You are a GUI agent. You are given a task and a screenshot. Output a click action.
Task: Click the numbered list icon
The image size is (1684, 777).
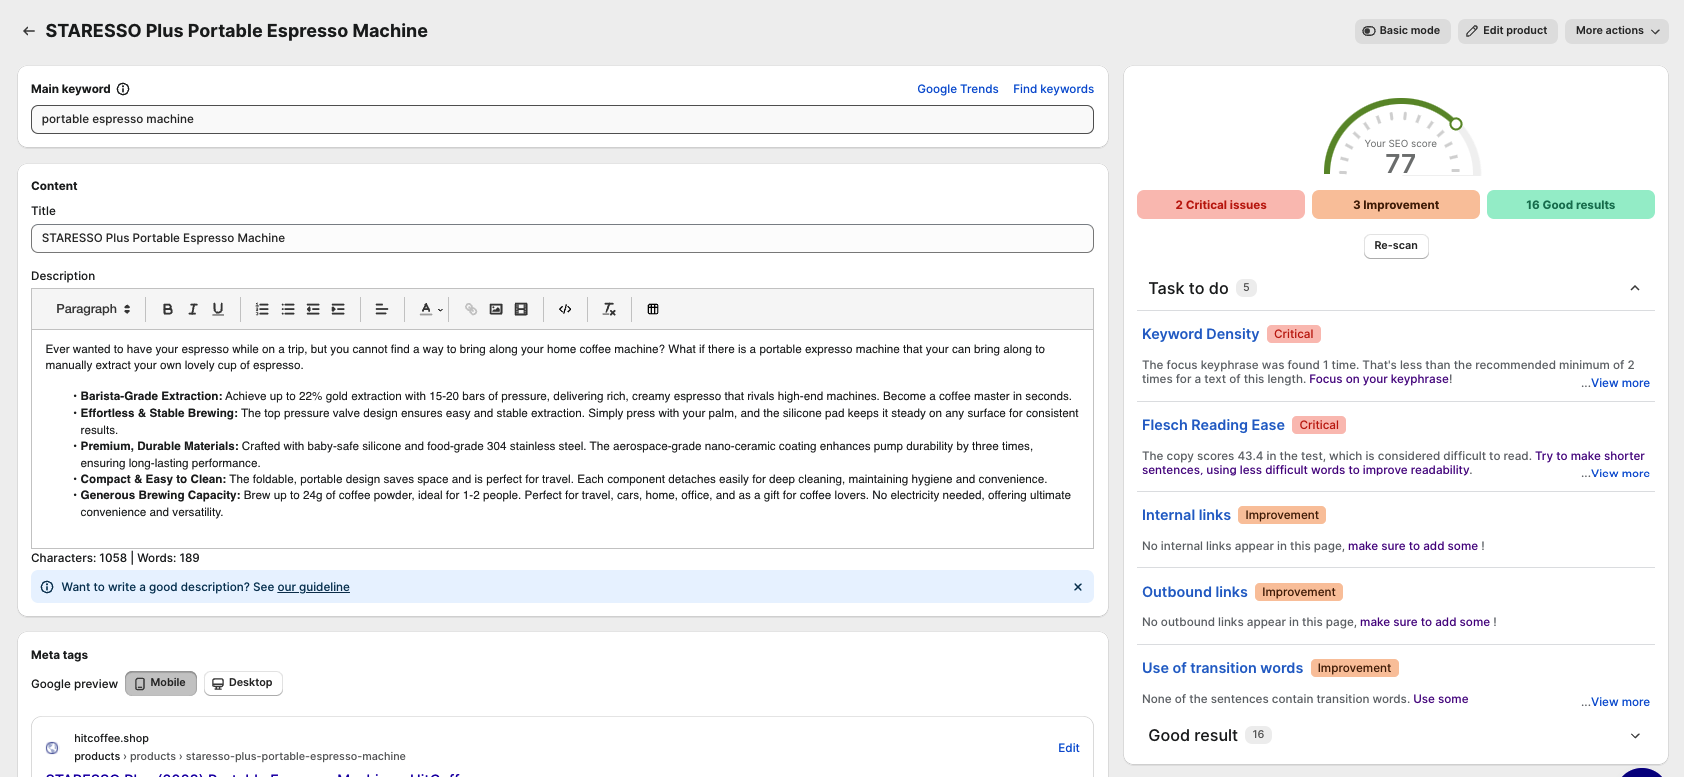262,310
